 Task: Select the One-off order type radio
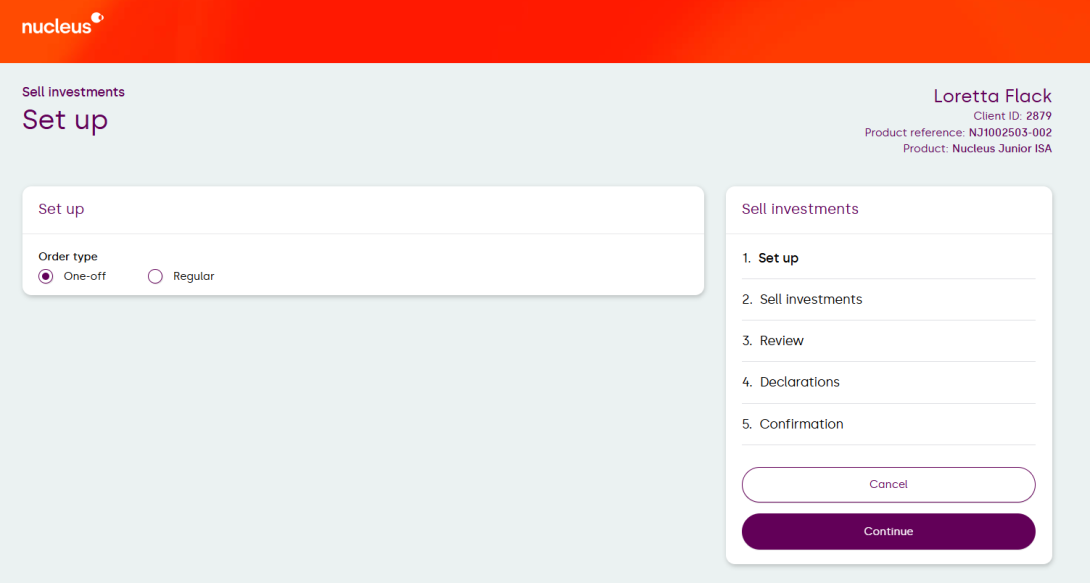[x=45, y=277]
